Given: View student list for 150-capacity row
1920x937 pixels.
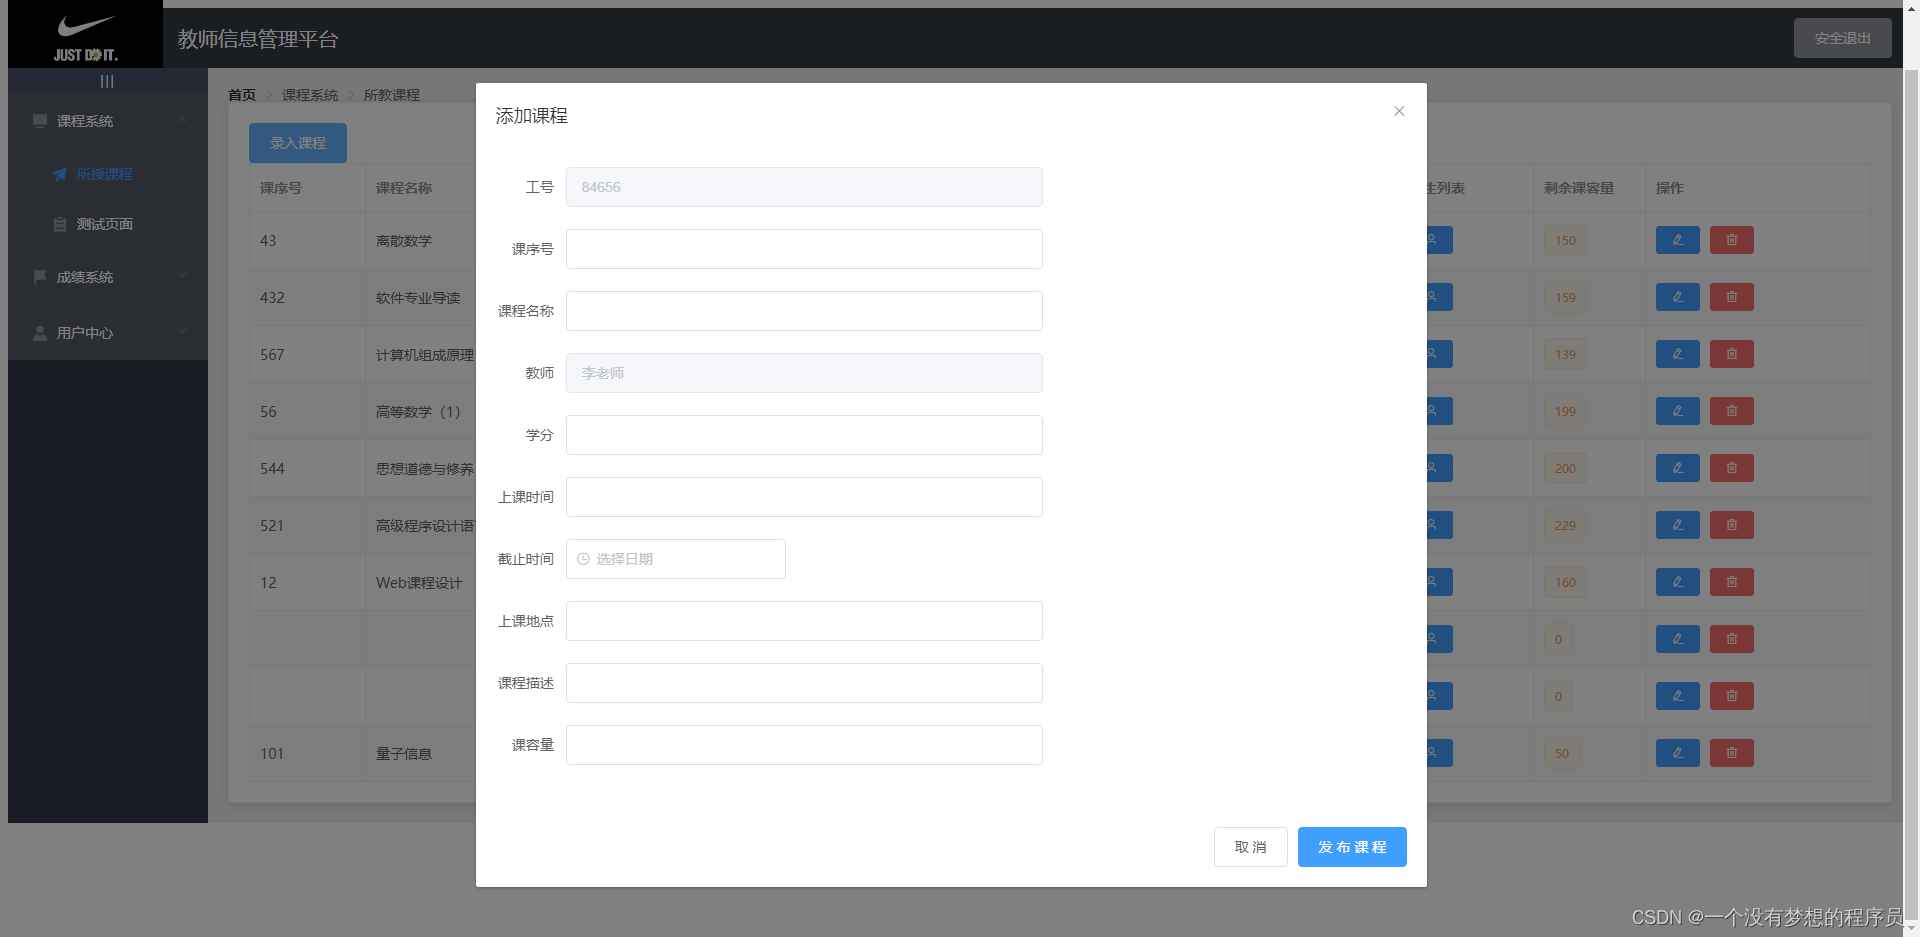Looking at the screenshot, I should (x=1439, y=240).
